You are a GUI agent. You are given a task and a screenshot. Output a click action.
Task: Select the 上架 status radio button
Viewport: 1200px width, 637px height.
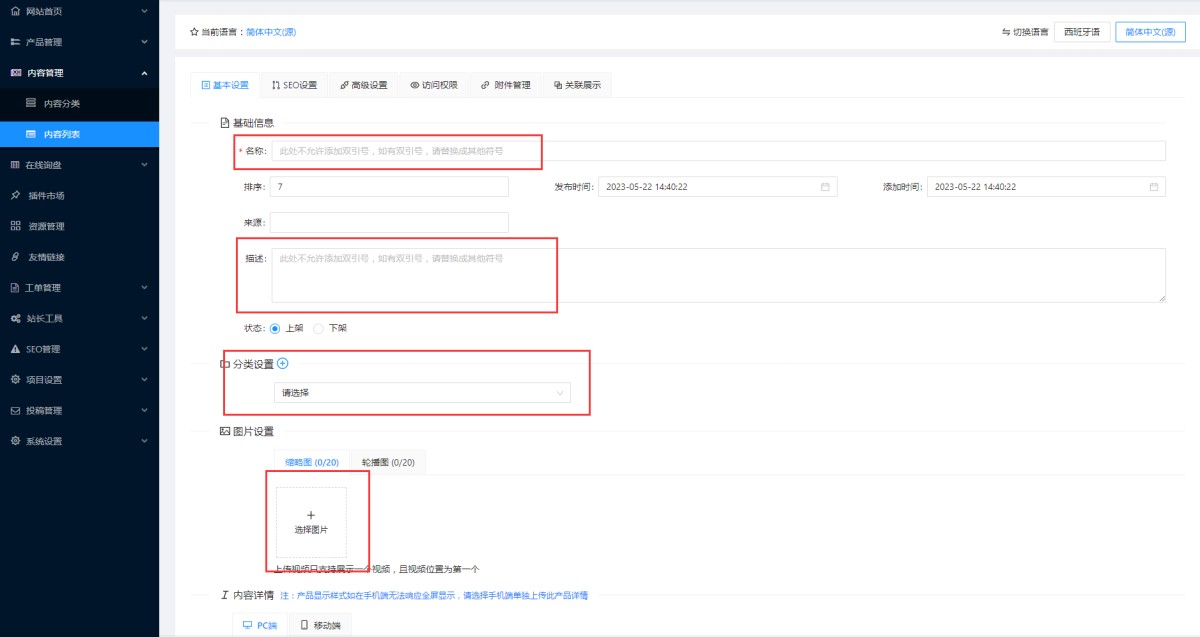click(x=276, y=328)
